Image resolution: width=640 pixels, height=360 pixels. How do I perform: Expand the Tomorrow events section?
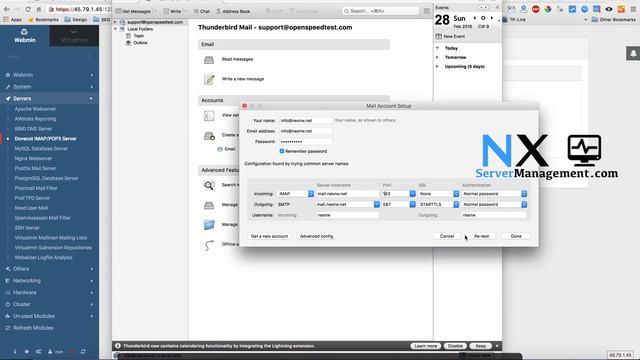point(438,58)
